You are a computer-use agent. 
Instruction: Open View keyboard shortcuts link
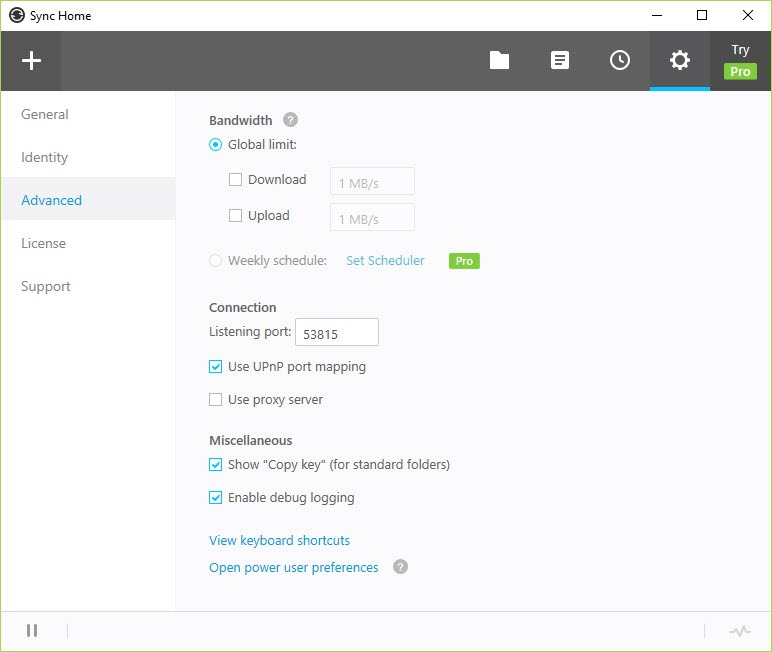coord(279,540)
